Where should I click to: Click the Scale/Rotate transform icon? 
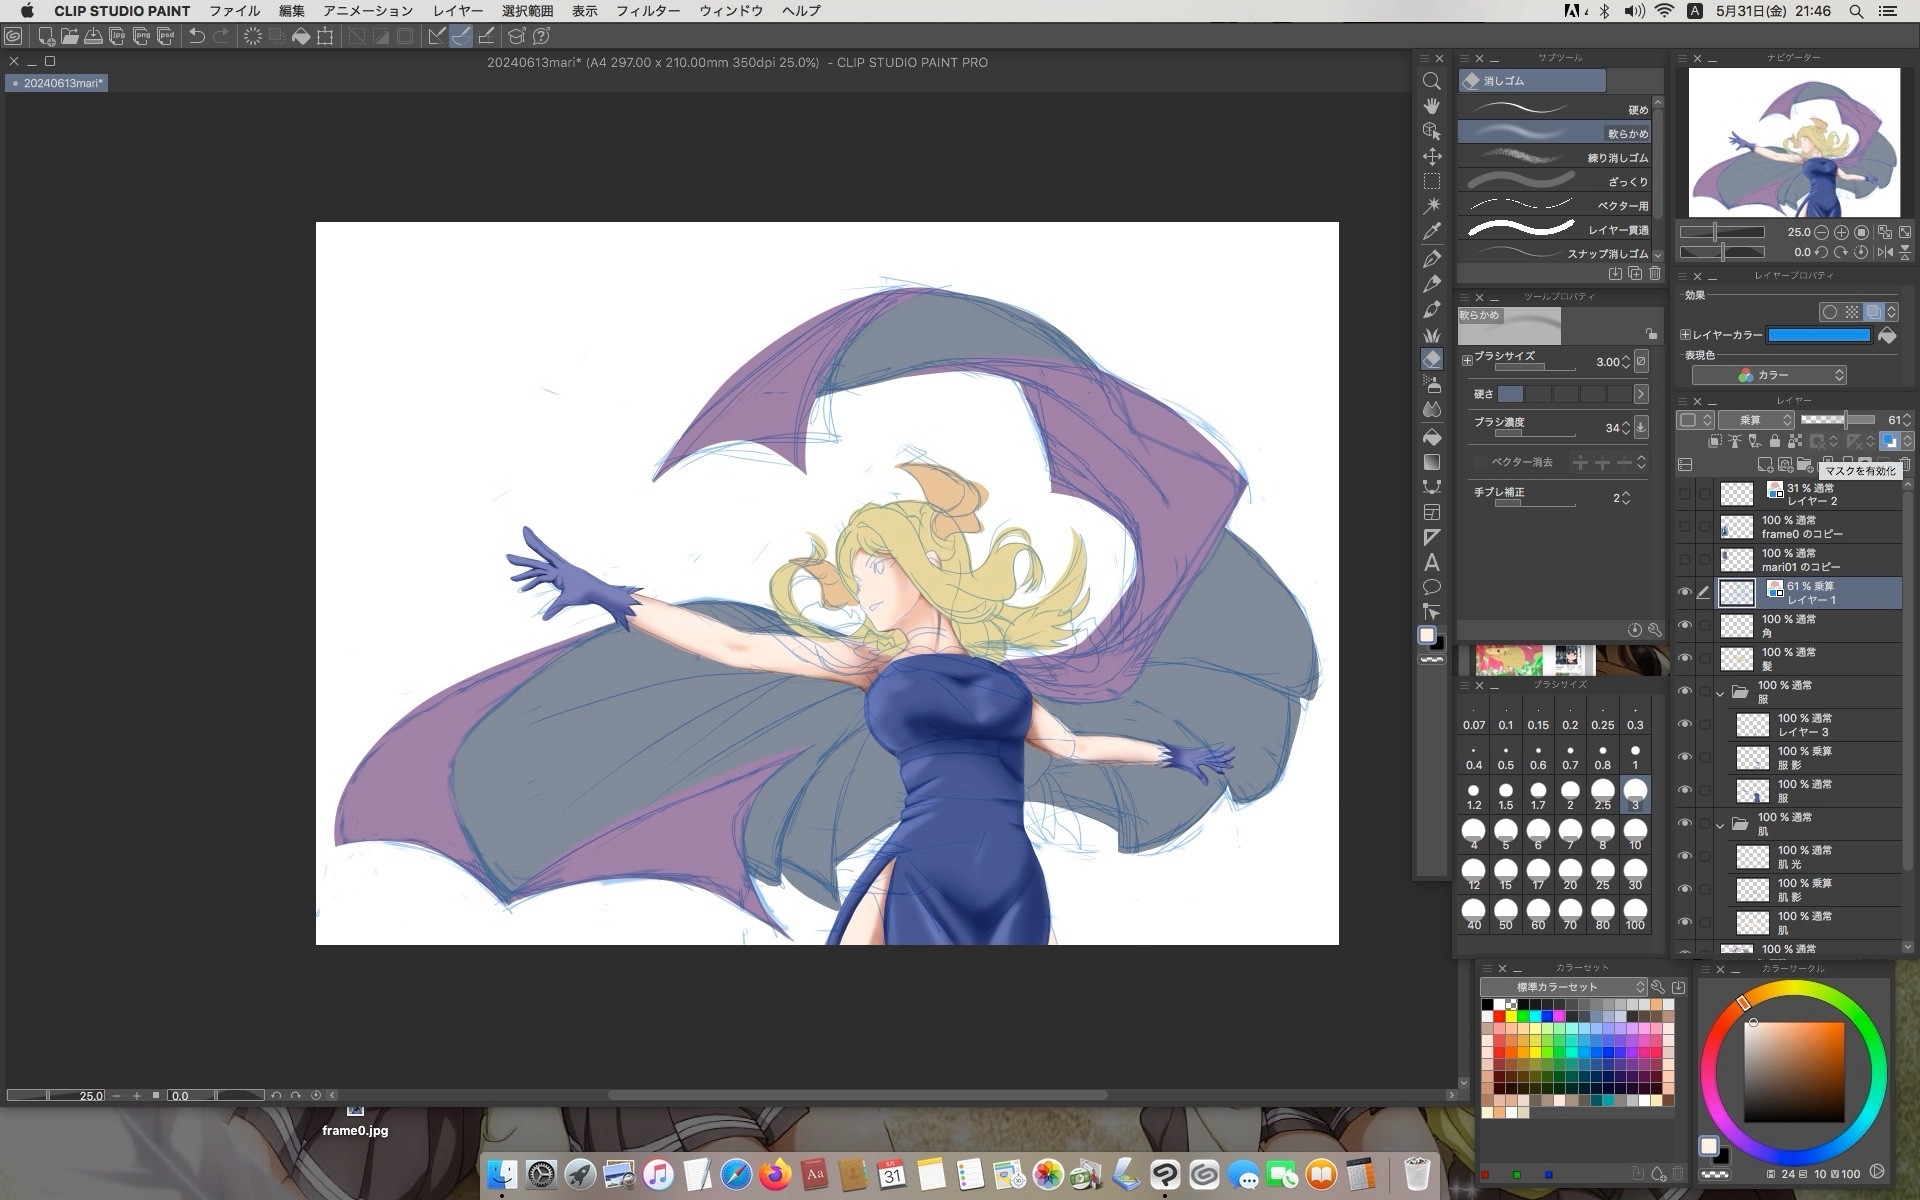click(325, 37)
